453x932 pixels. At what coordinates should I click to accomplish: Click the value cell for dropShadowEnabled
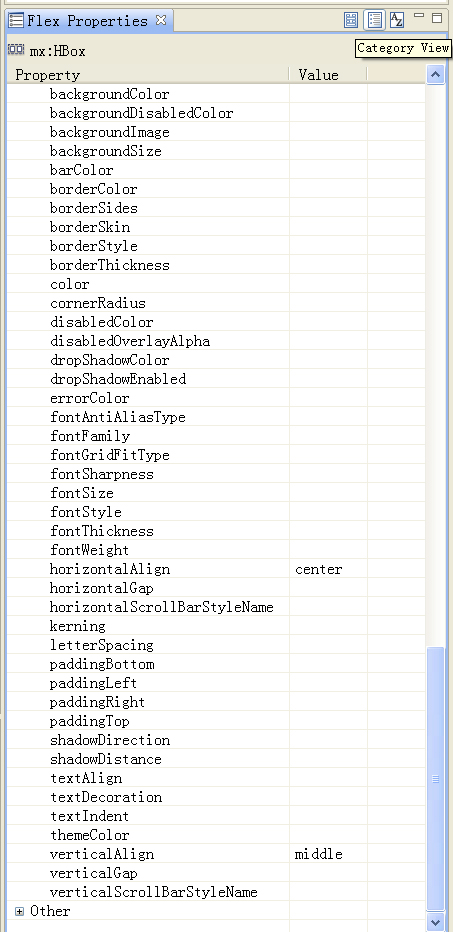click(x=328, y=379)
